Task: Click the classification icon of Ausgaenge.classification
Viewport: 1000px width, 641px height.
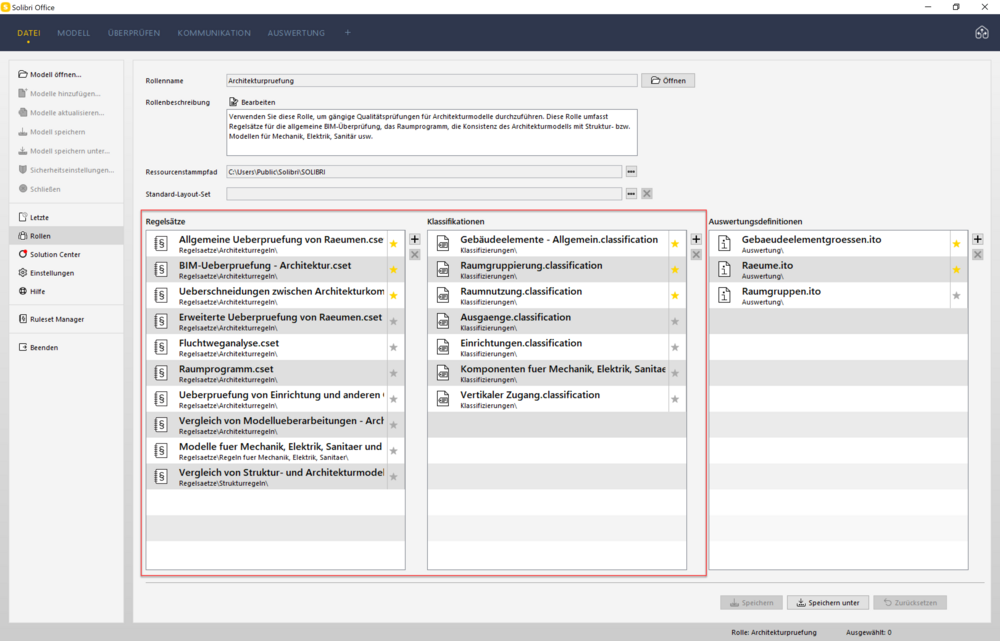Action: tap(443, 321)
